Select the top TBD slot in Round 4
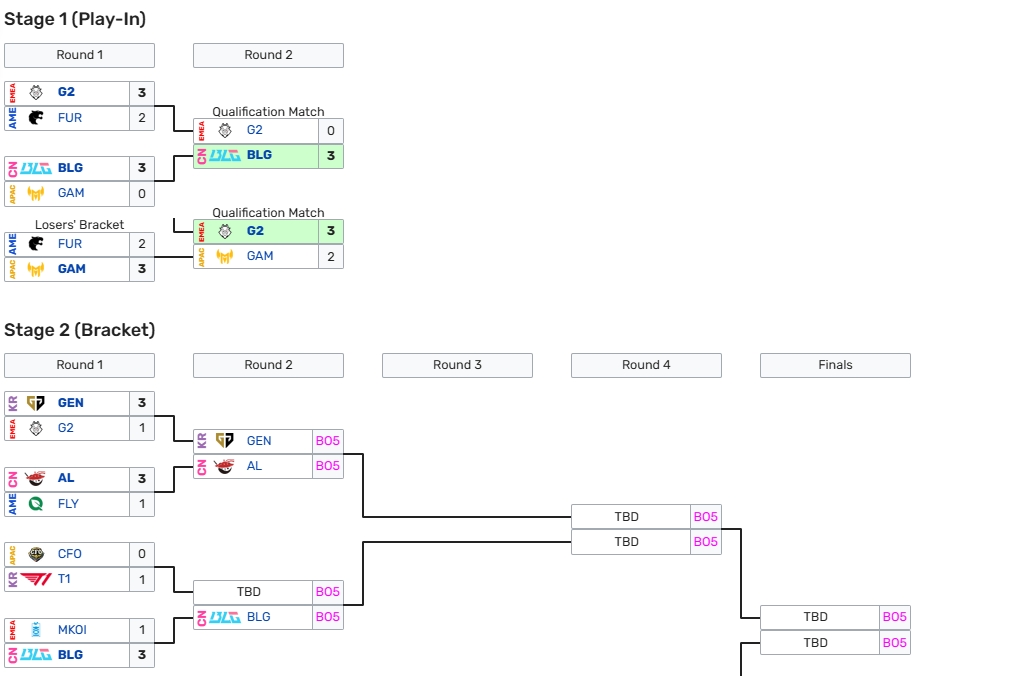The width and height of the screenshot is (1015, 676). 627,517
